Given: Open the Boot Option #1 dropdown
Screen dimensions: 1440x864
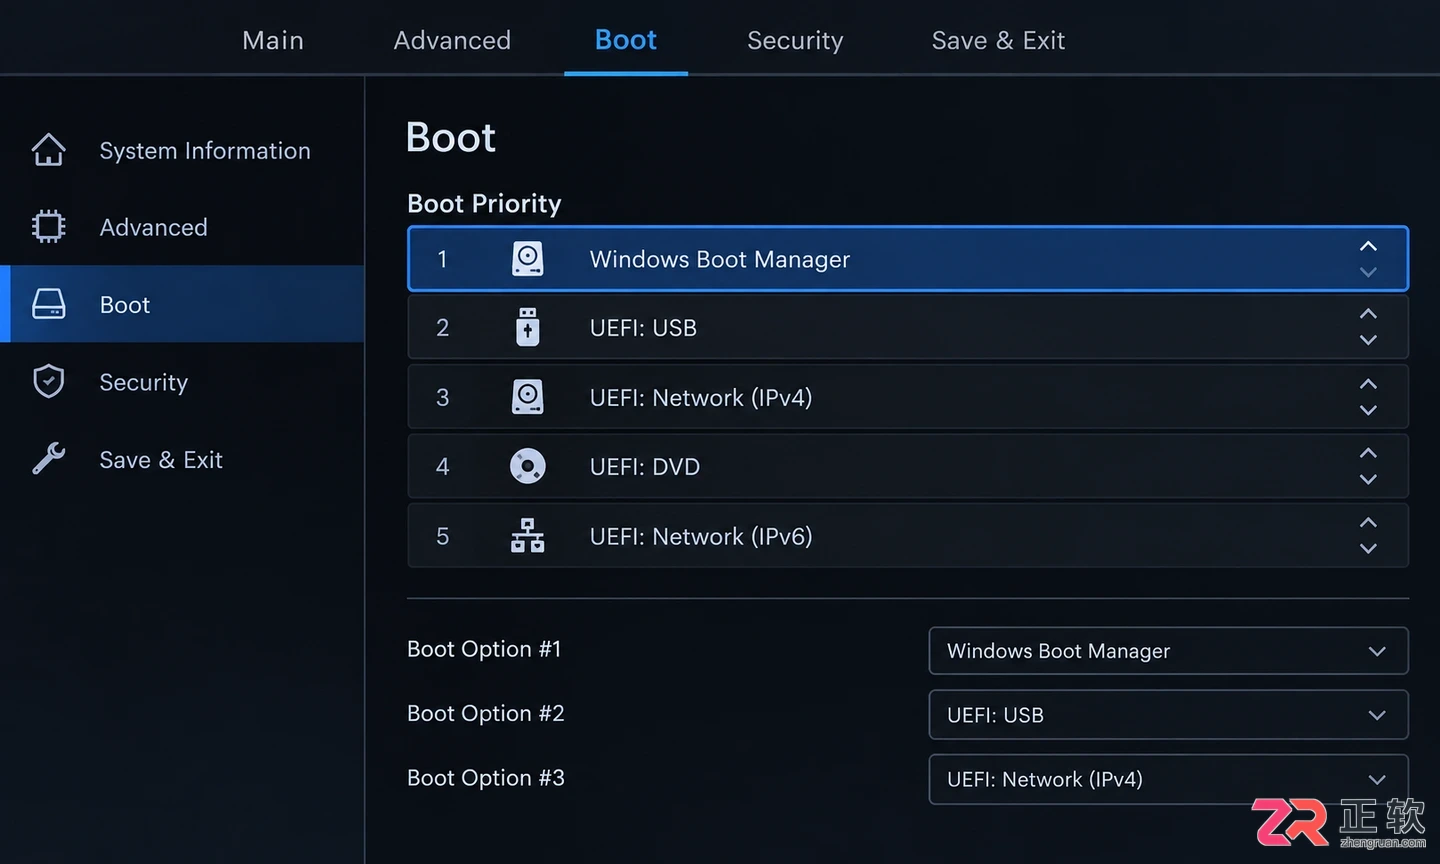Looking at the screenshot, I should click(x=1168, y=651).
